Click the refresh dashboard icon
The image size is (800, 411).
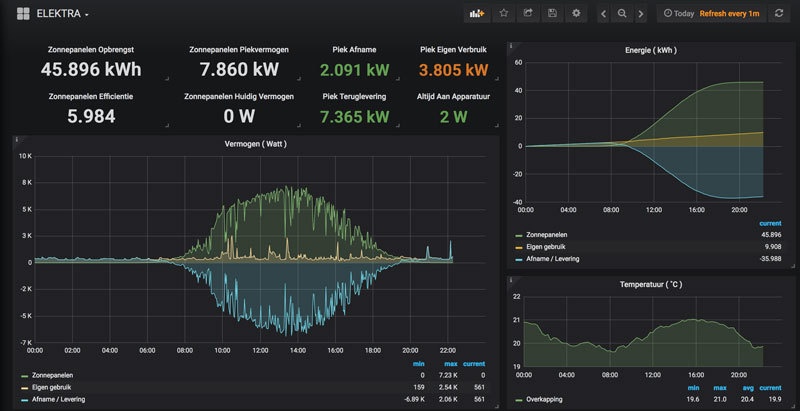[779, 14]
